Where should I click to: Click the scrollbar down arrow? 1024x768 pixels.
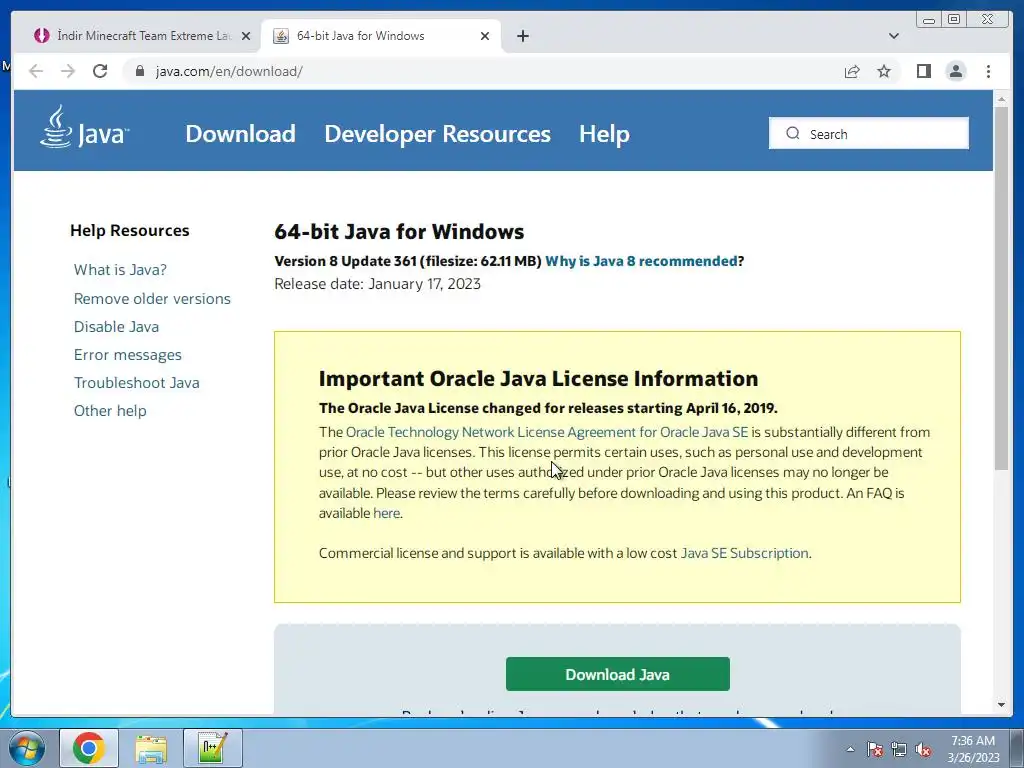[x=1001, y=705]
